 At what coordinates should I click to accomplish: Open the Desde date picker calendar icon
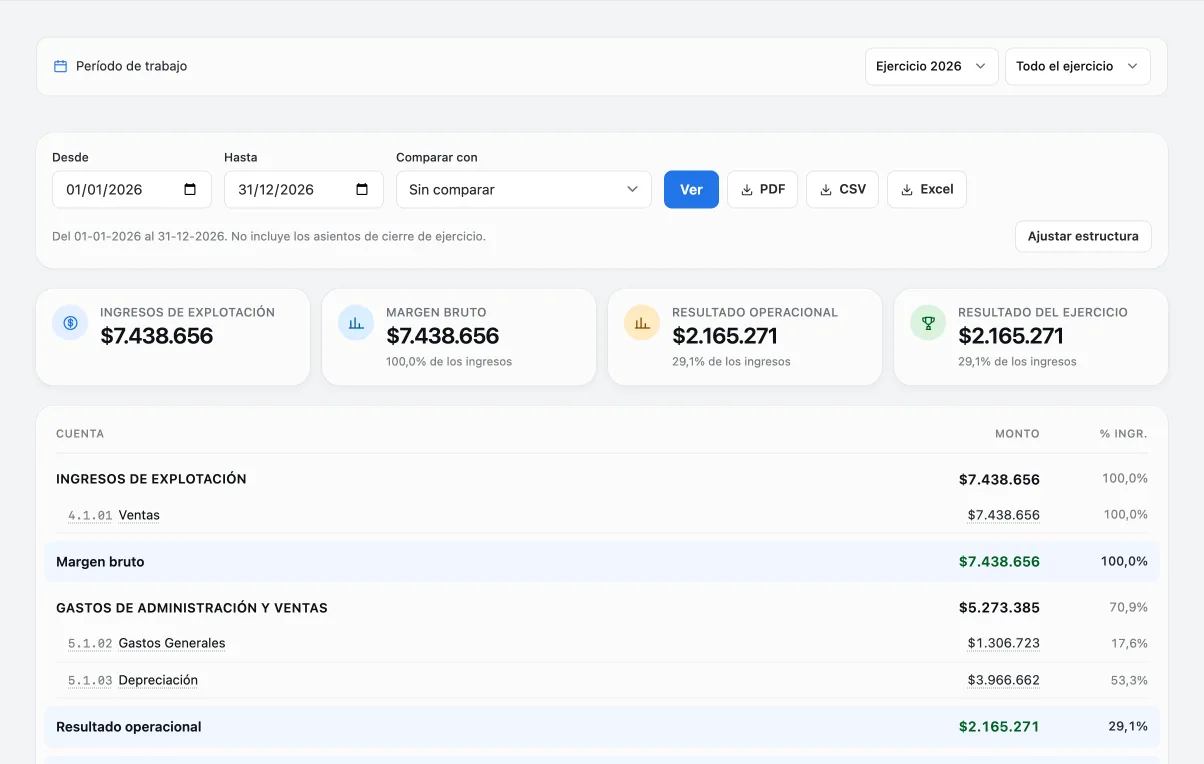tap(190, 189)
